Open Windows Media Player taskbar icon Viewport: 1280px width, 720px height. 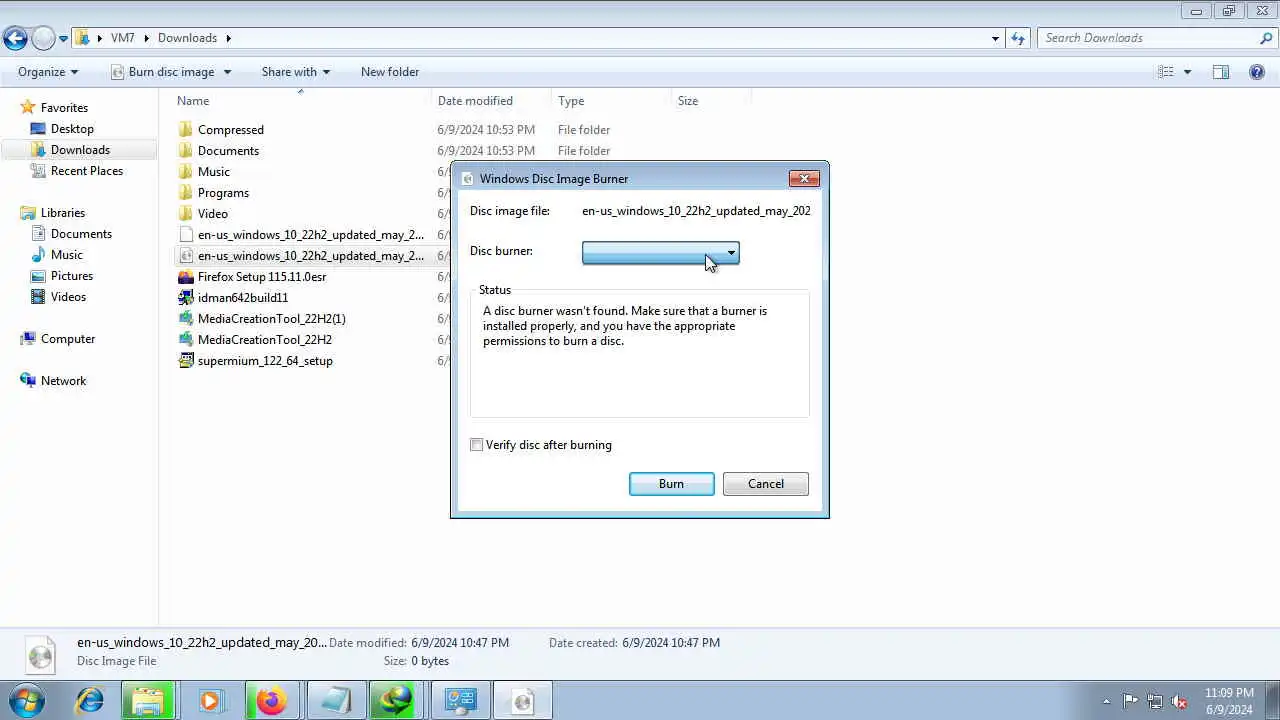coord(209,700)
